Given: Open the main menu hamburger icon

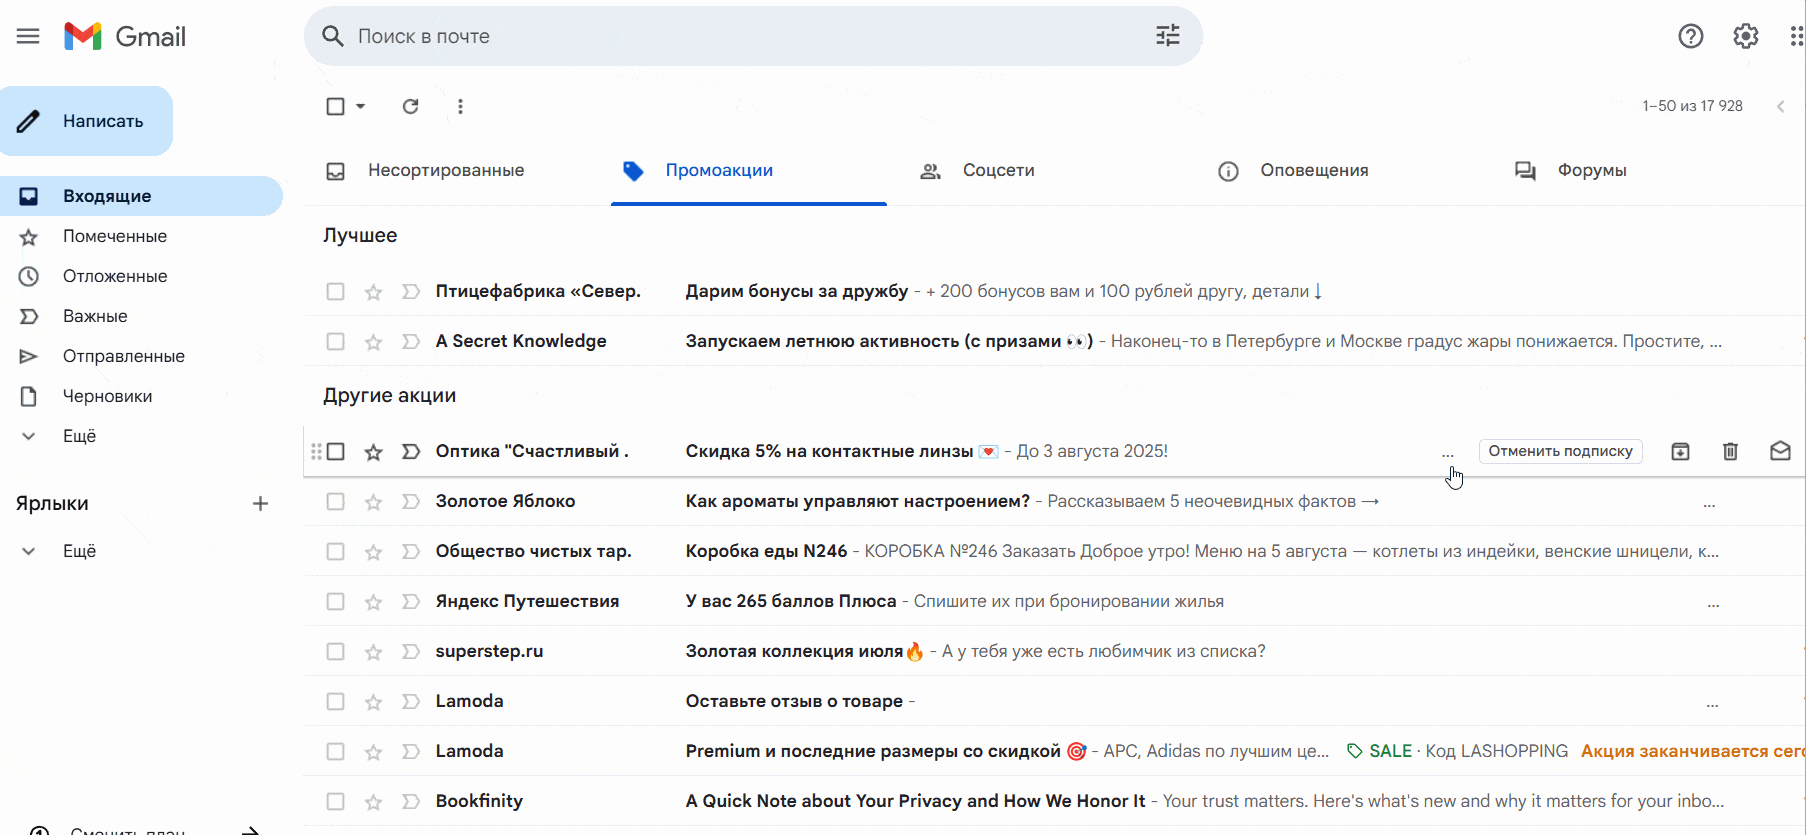Looking at the screenshot, I should click(28, 36).
